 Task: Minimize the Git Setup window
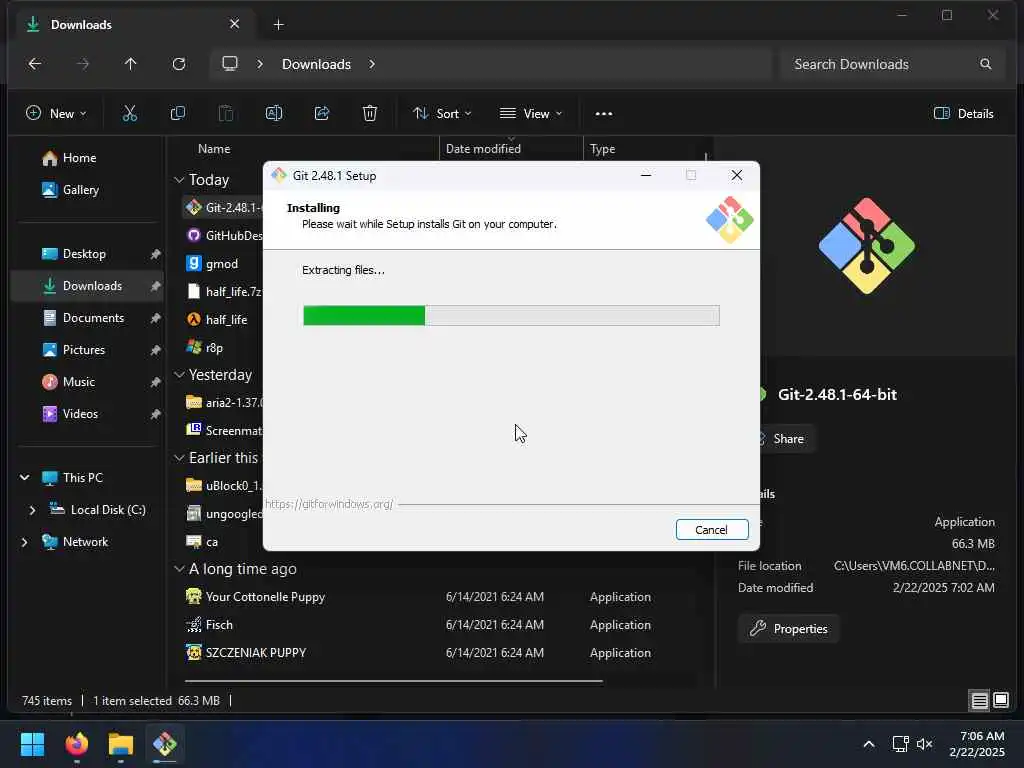coord(646,175)
